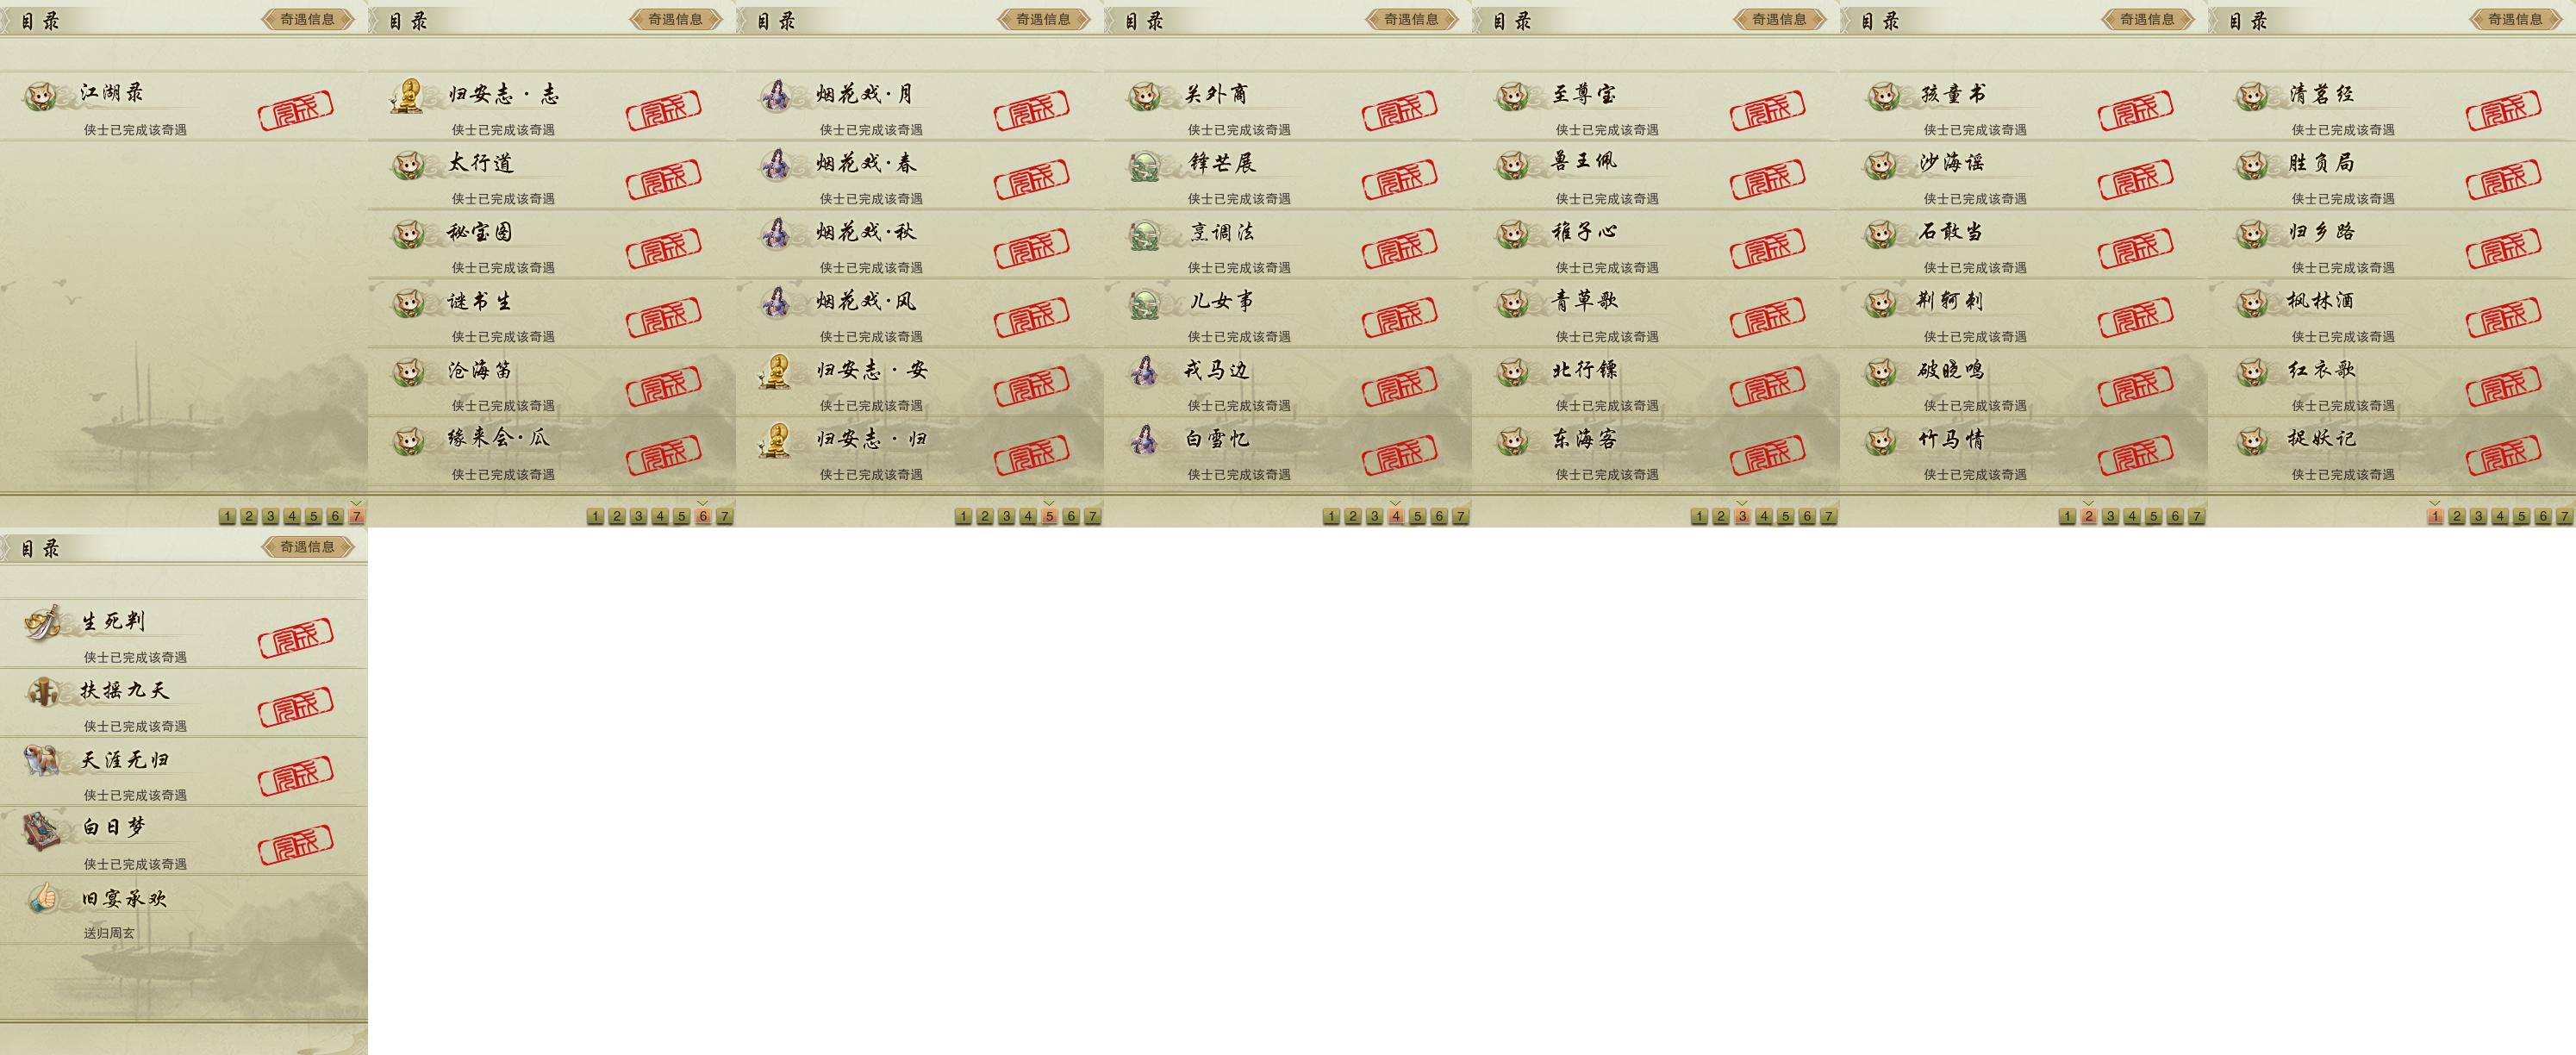This screenshot has width=2576, height=1055.
Task: Click the figure icon beside 戎马边
Action: 1144,372
